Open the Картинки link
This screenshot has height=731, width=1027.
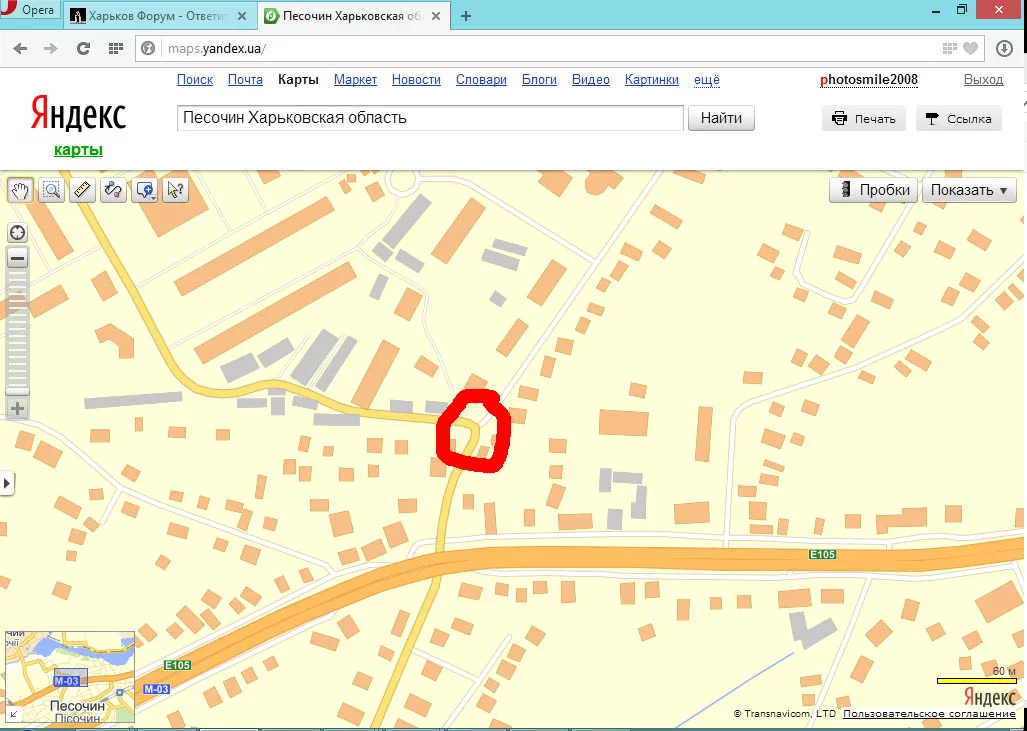click(x=651, y=79)
